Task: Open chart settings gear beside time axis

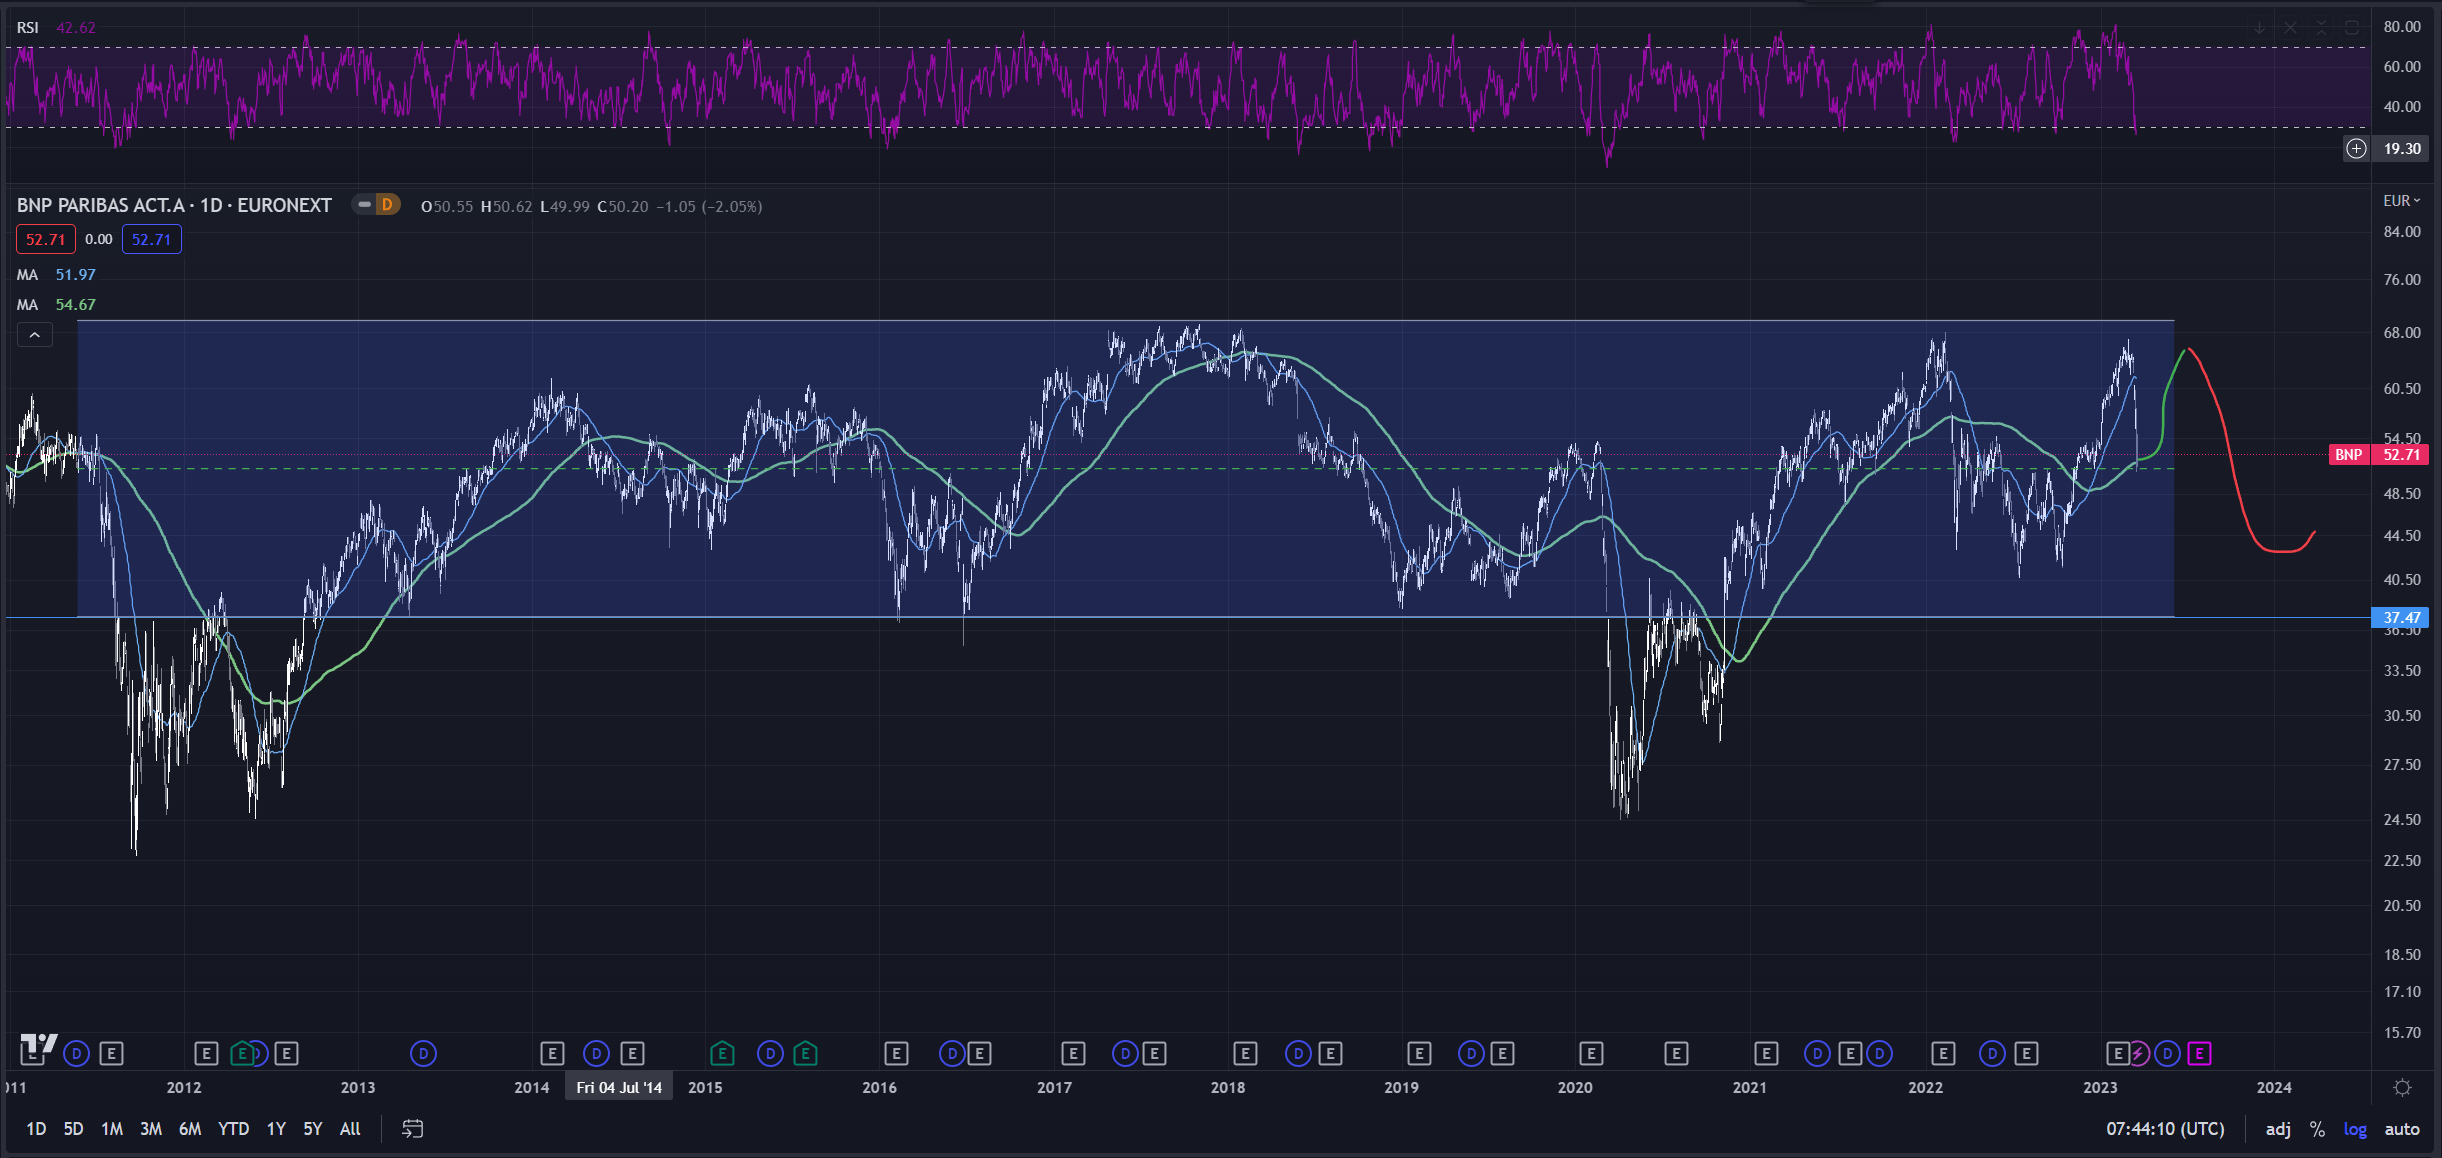Action: pos(2402,1087)
